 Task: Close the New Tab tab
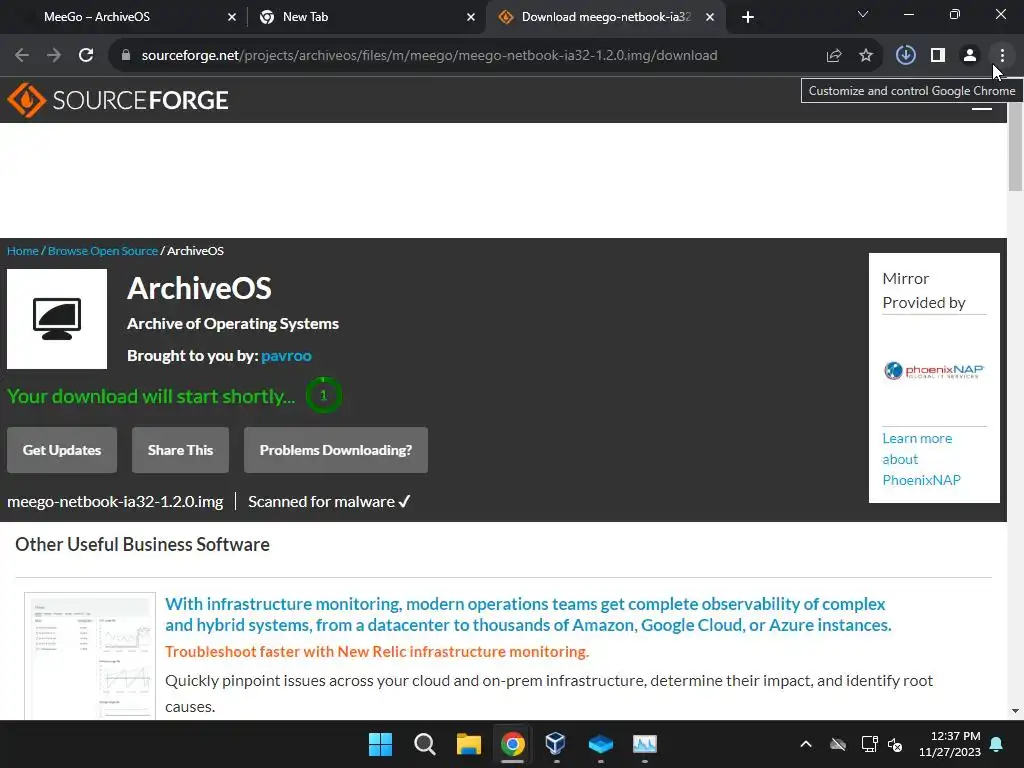[471, 18]
